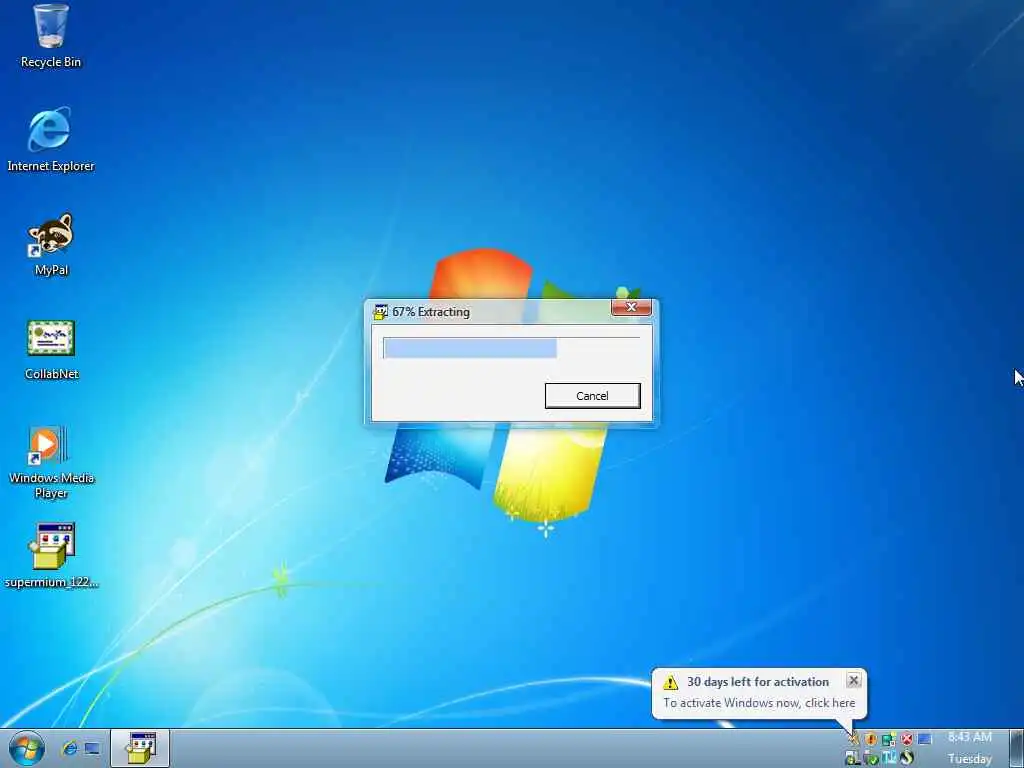Screen dimensions: 1024x768
Task: Click the teal T tray icon
Action: tap(889, 758)
